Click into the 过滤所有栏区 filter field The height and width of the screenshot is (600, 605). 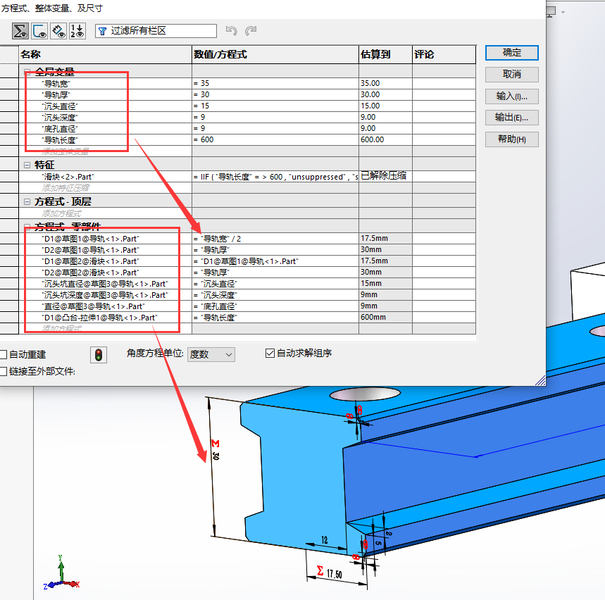pyautogui.click(x=156, y=31)
